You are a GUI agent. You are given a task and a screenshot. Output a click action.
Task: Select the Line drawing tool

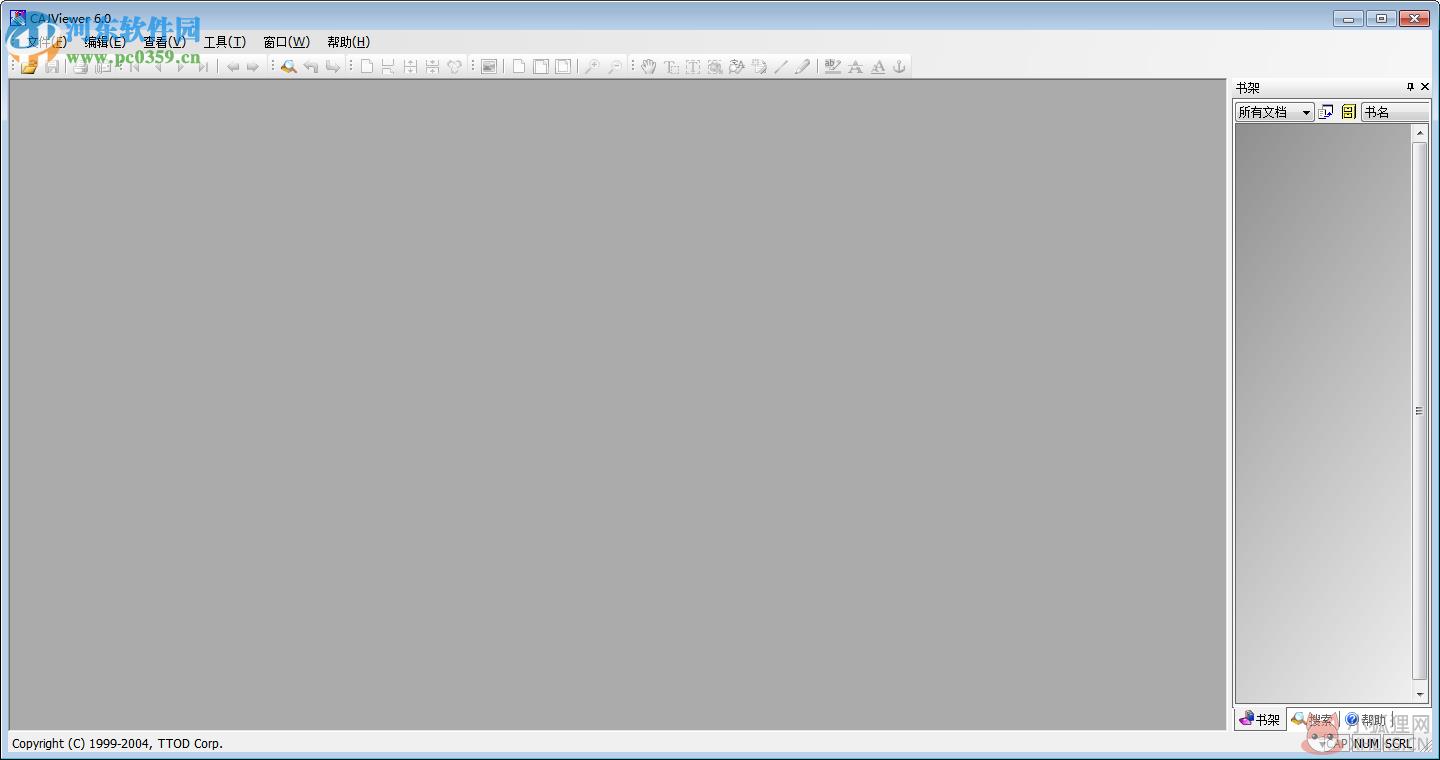781,66
